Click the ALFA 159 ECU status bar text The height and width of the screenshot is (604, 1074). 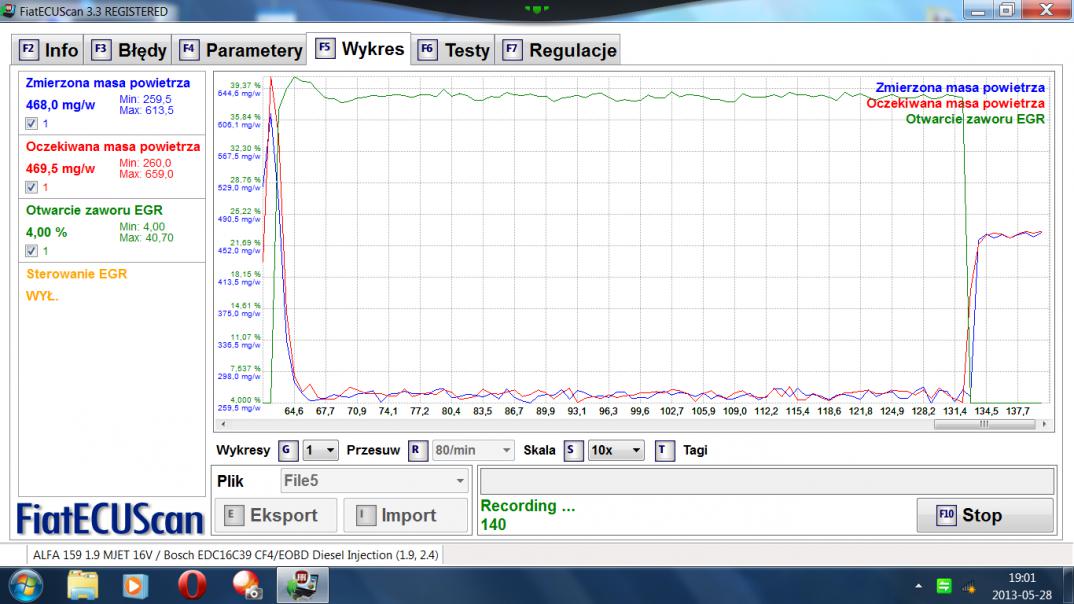point(236,555)
